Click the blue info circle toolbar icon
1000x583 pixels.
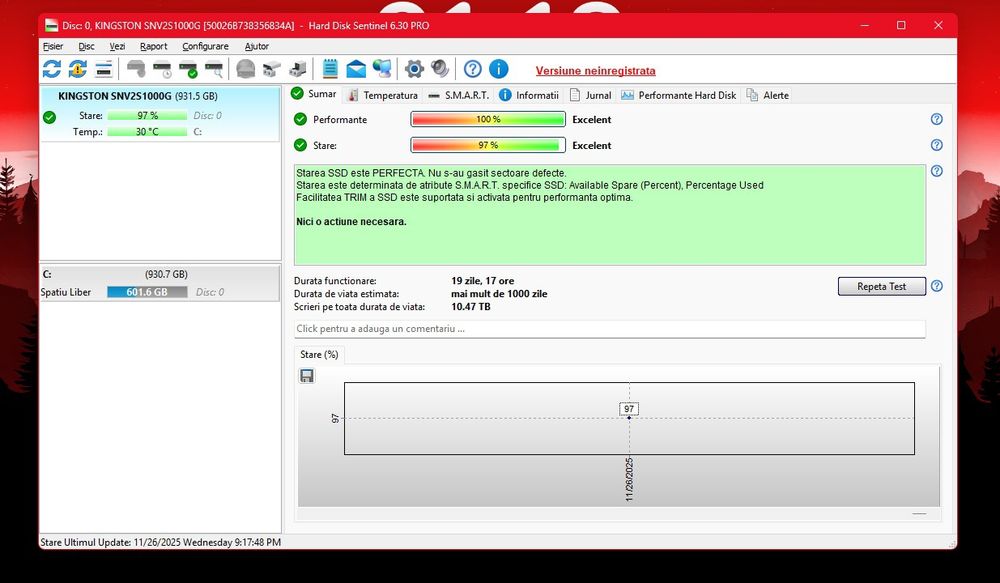(x=499, y=69)
